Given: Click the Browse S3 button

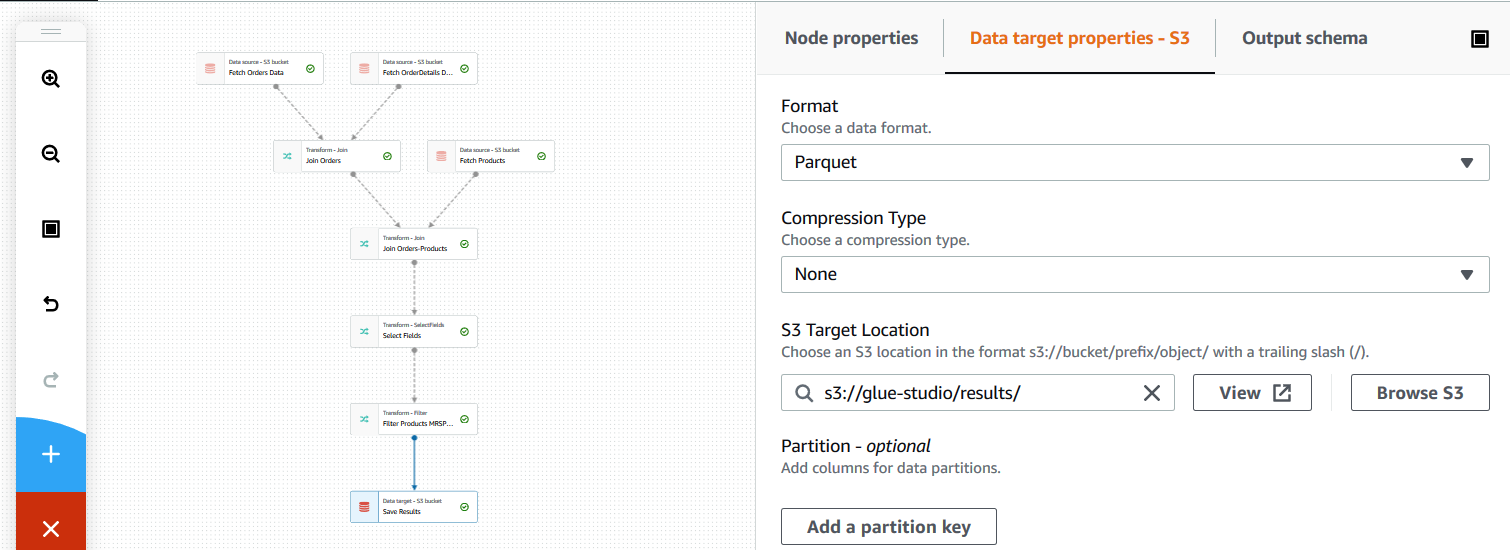Looking at the screenshot, I should pos(1419,393).
